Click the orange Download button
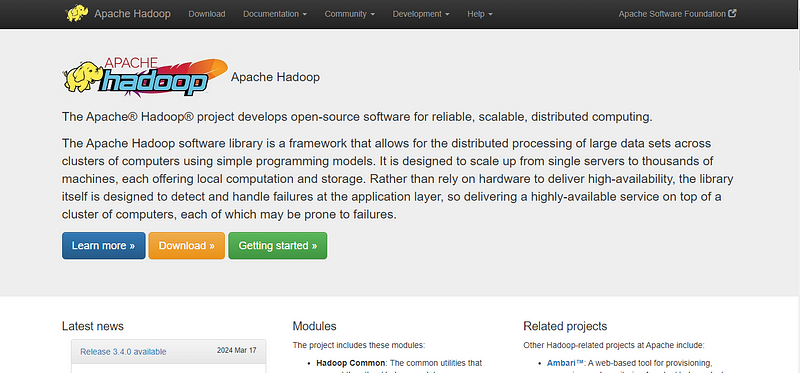800x373 pixels. (x=187, y=245)
